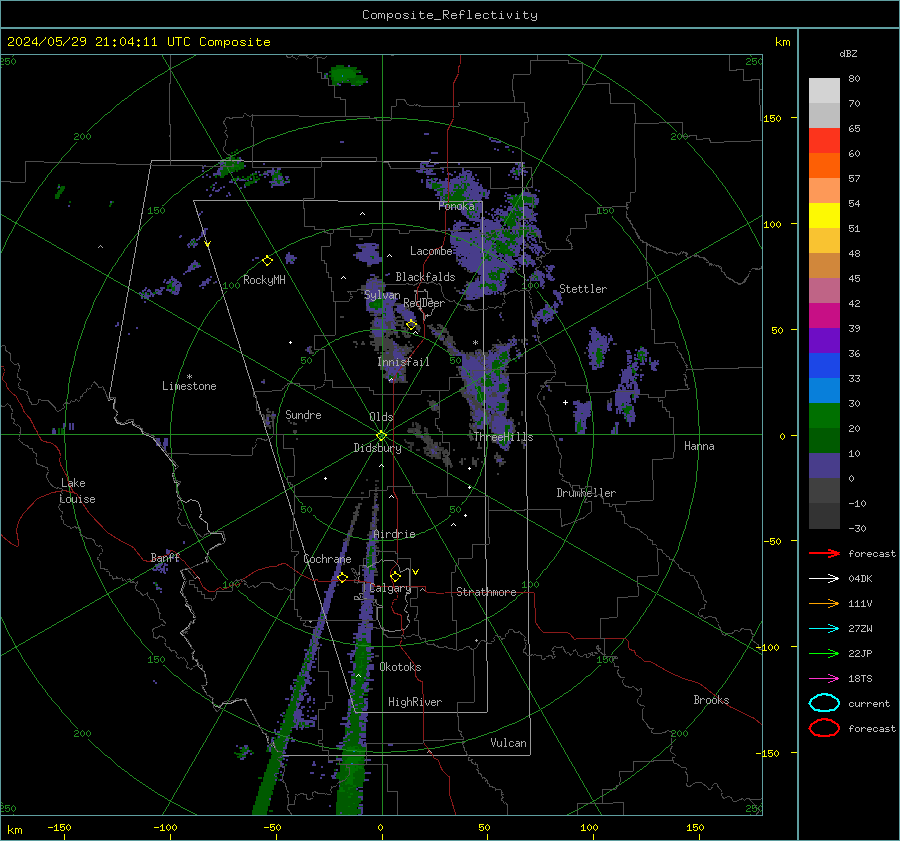Click the green 22JP arrow icon
The image size is (900, 841).
pyautogui.click(x=824, y=653)
